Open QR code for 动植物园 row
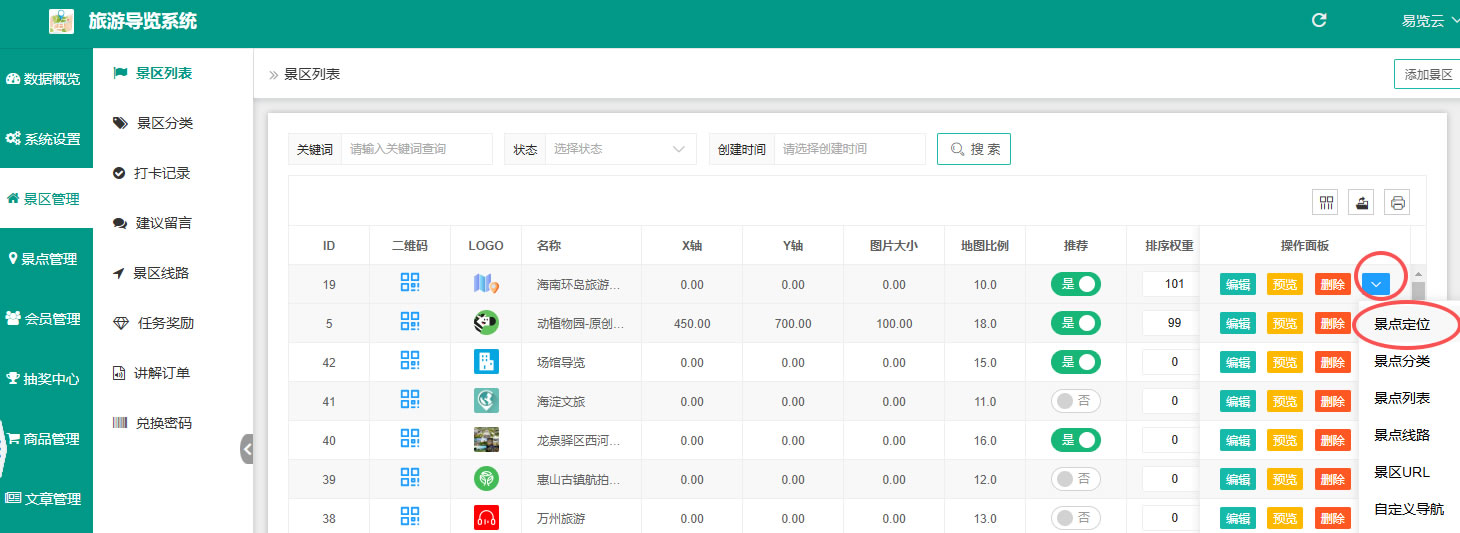The width and height of the screenshot is (1460, 533). (410, 322)
